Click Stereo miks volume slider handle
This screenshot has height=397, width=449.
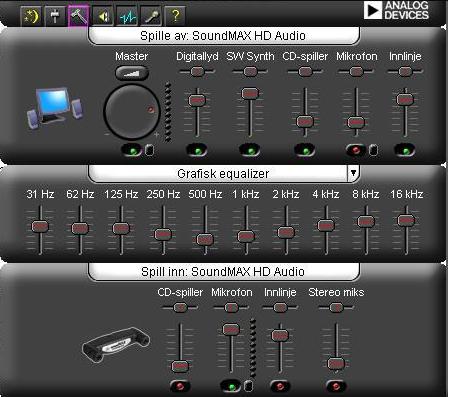tap(336, 363)
